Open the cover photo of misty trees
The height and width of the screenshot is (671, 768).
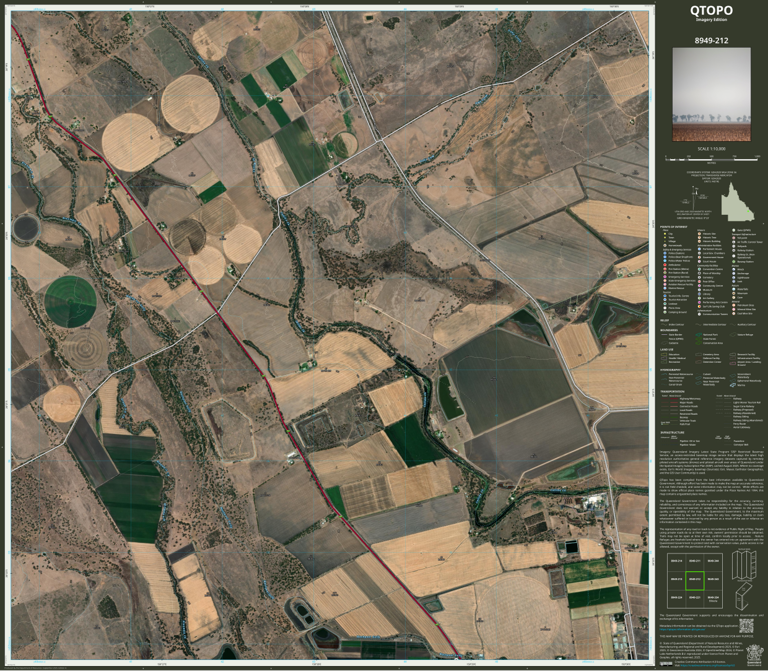[x=711, y=94]
